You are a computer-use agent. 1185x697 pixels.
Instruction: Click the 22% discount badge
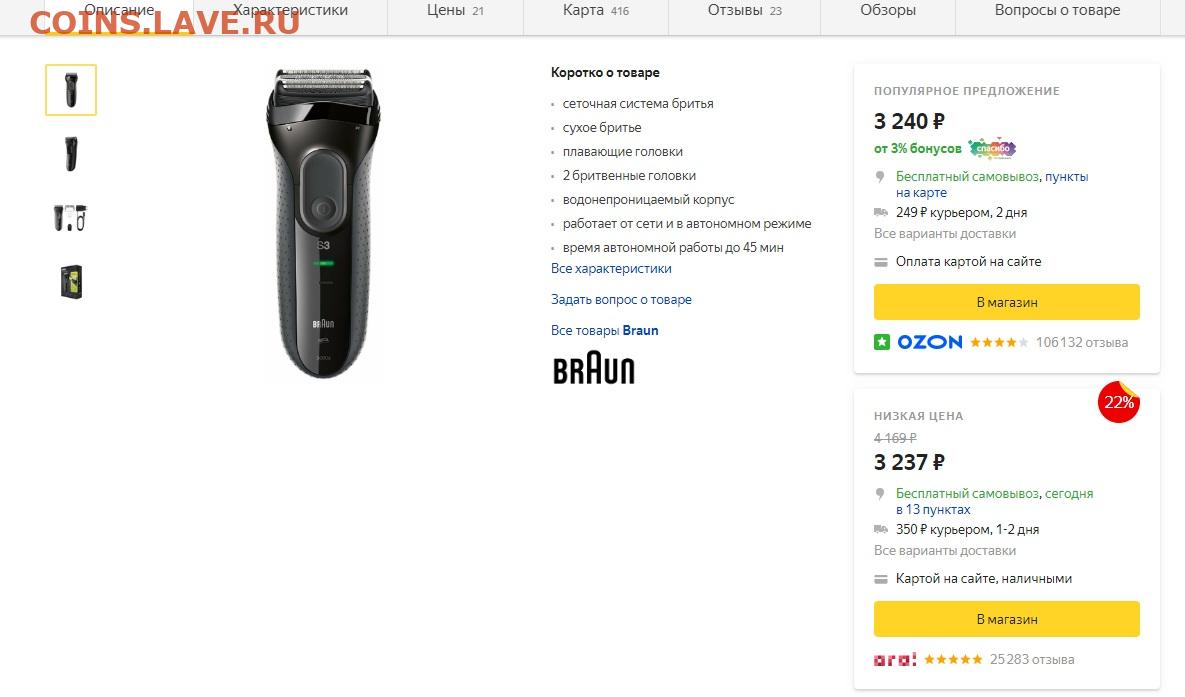coord(1118,402)
